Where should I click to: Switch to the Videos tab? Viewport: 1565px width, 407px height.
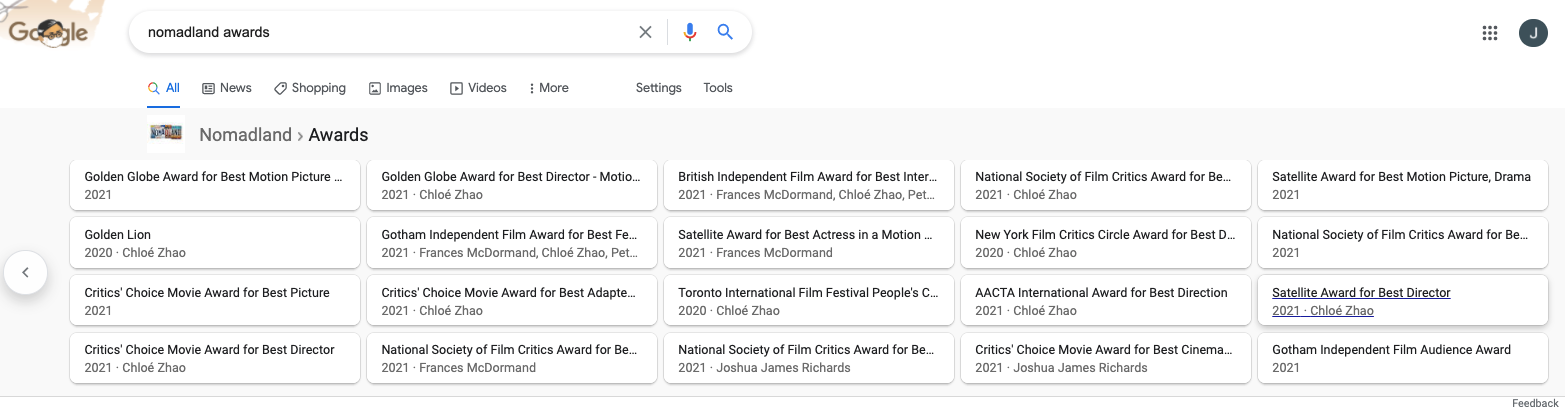tap(478, 88)
